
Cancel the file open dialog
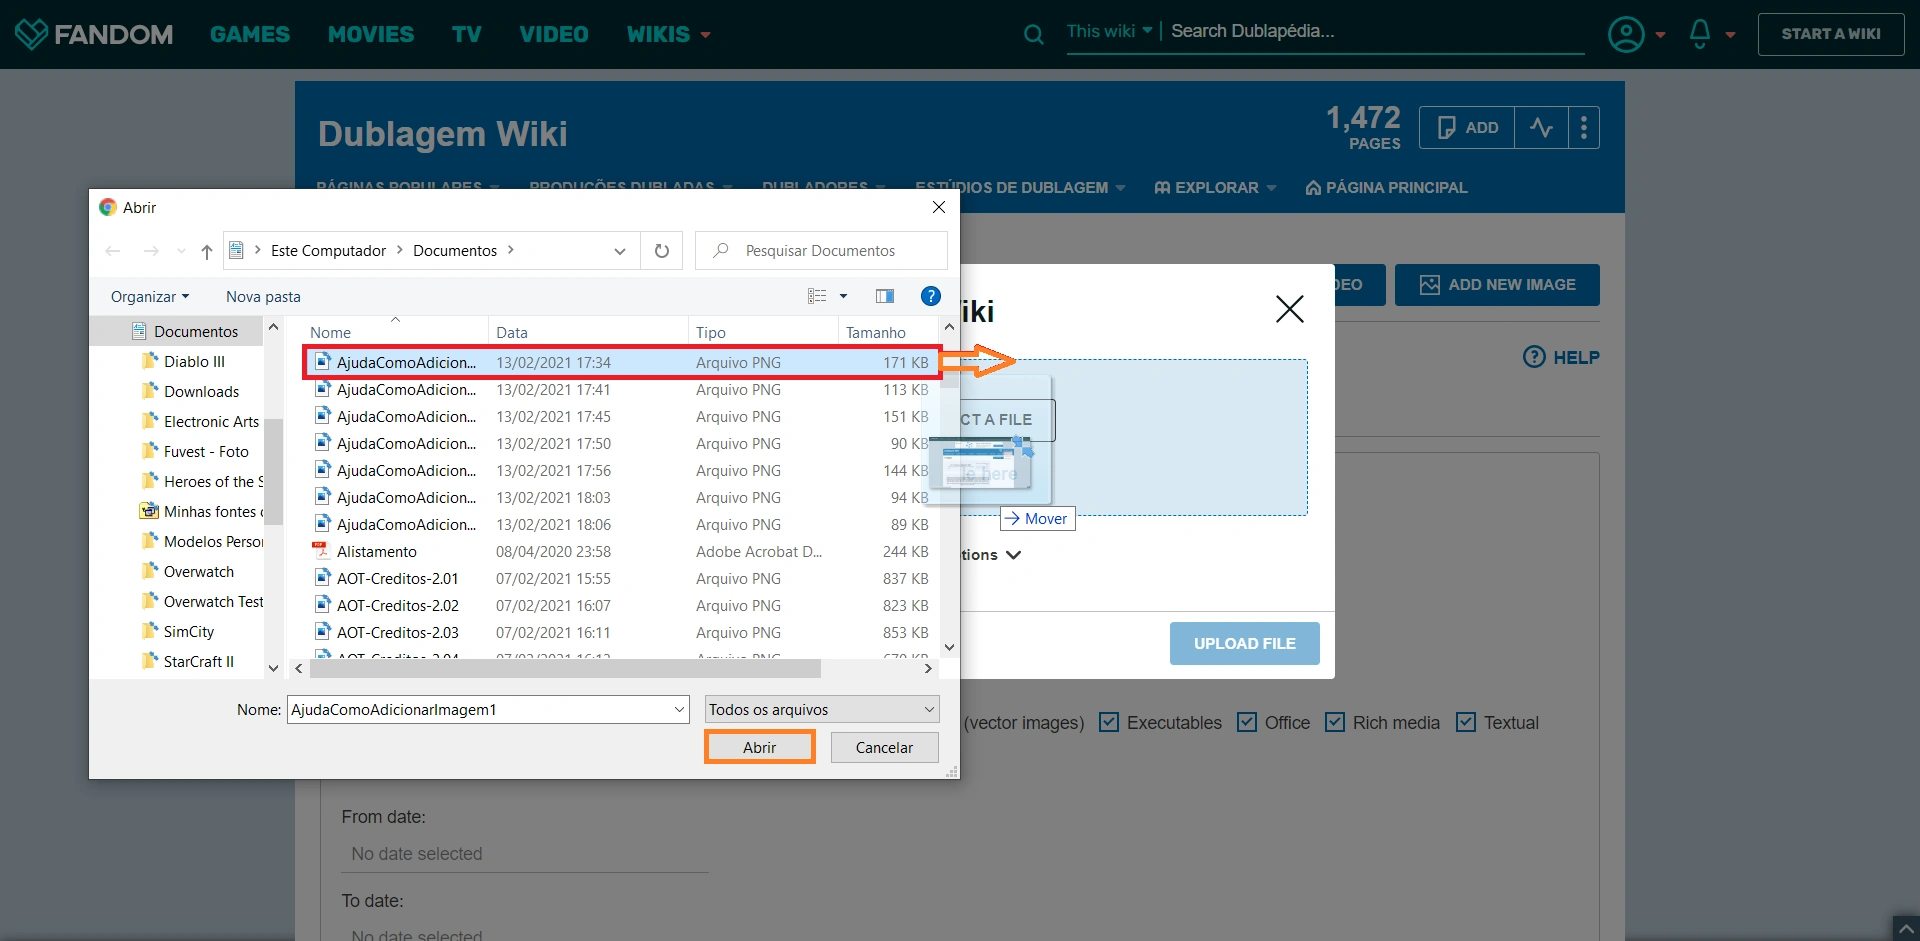click(x=884, y=747)
